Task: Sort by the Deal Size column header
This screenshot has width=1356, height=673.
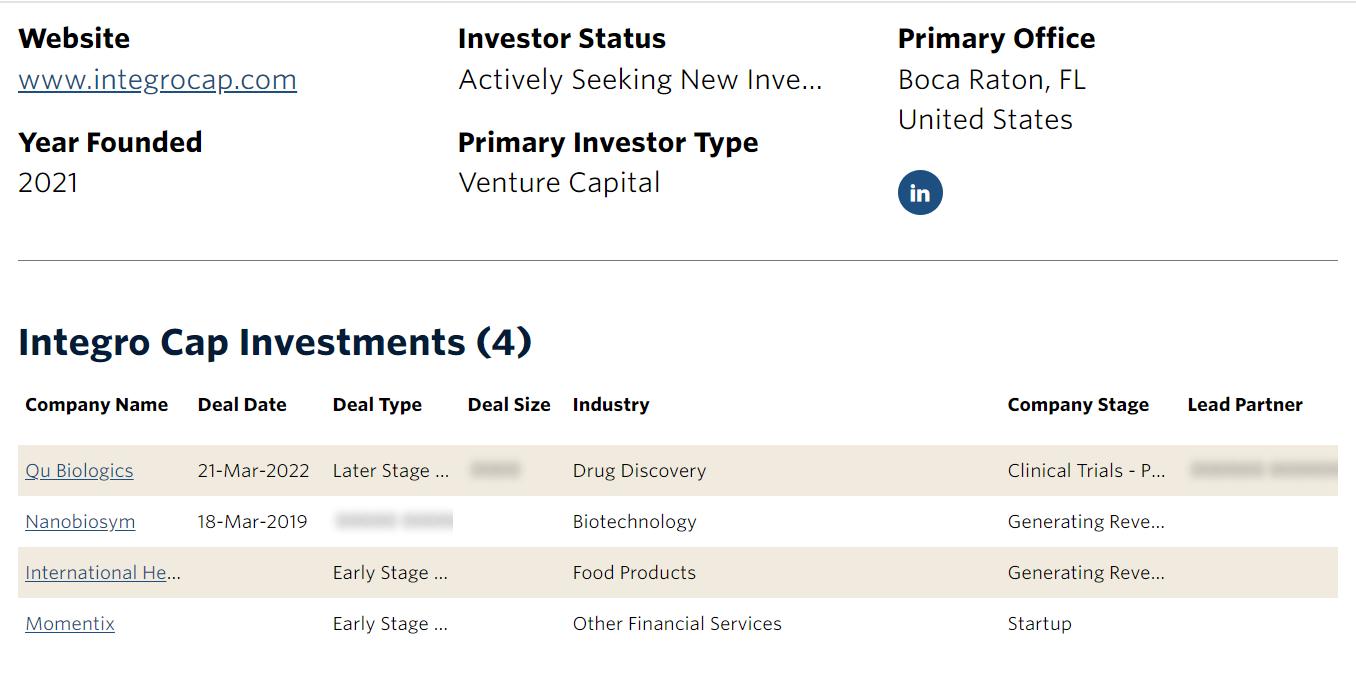Action: [x=509, y=405]
